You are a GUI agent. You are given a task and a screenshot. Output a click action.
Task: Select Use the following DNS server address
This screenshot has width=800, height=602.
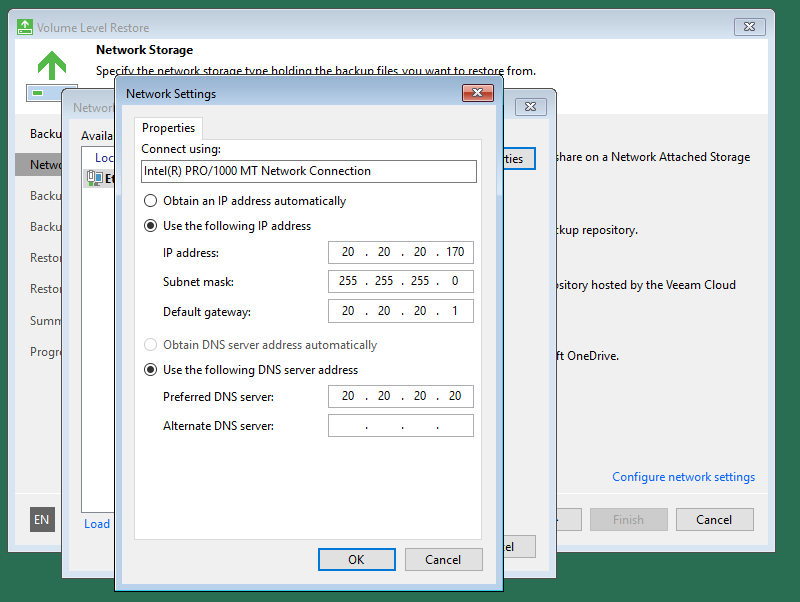(251, 370)
